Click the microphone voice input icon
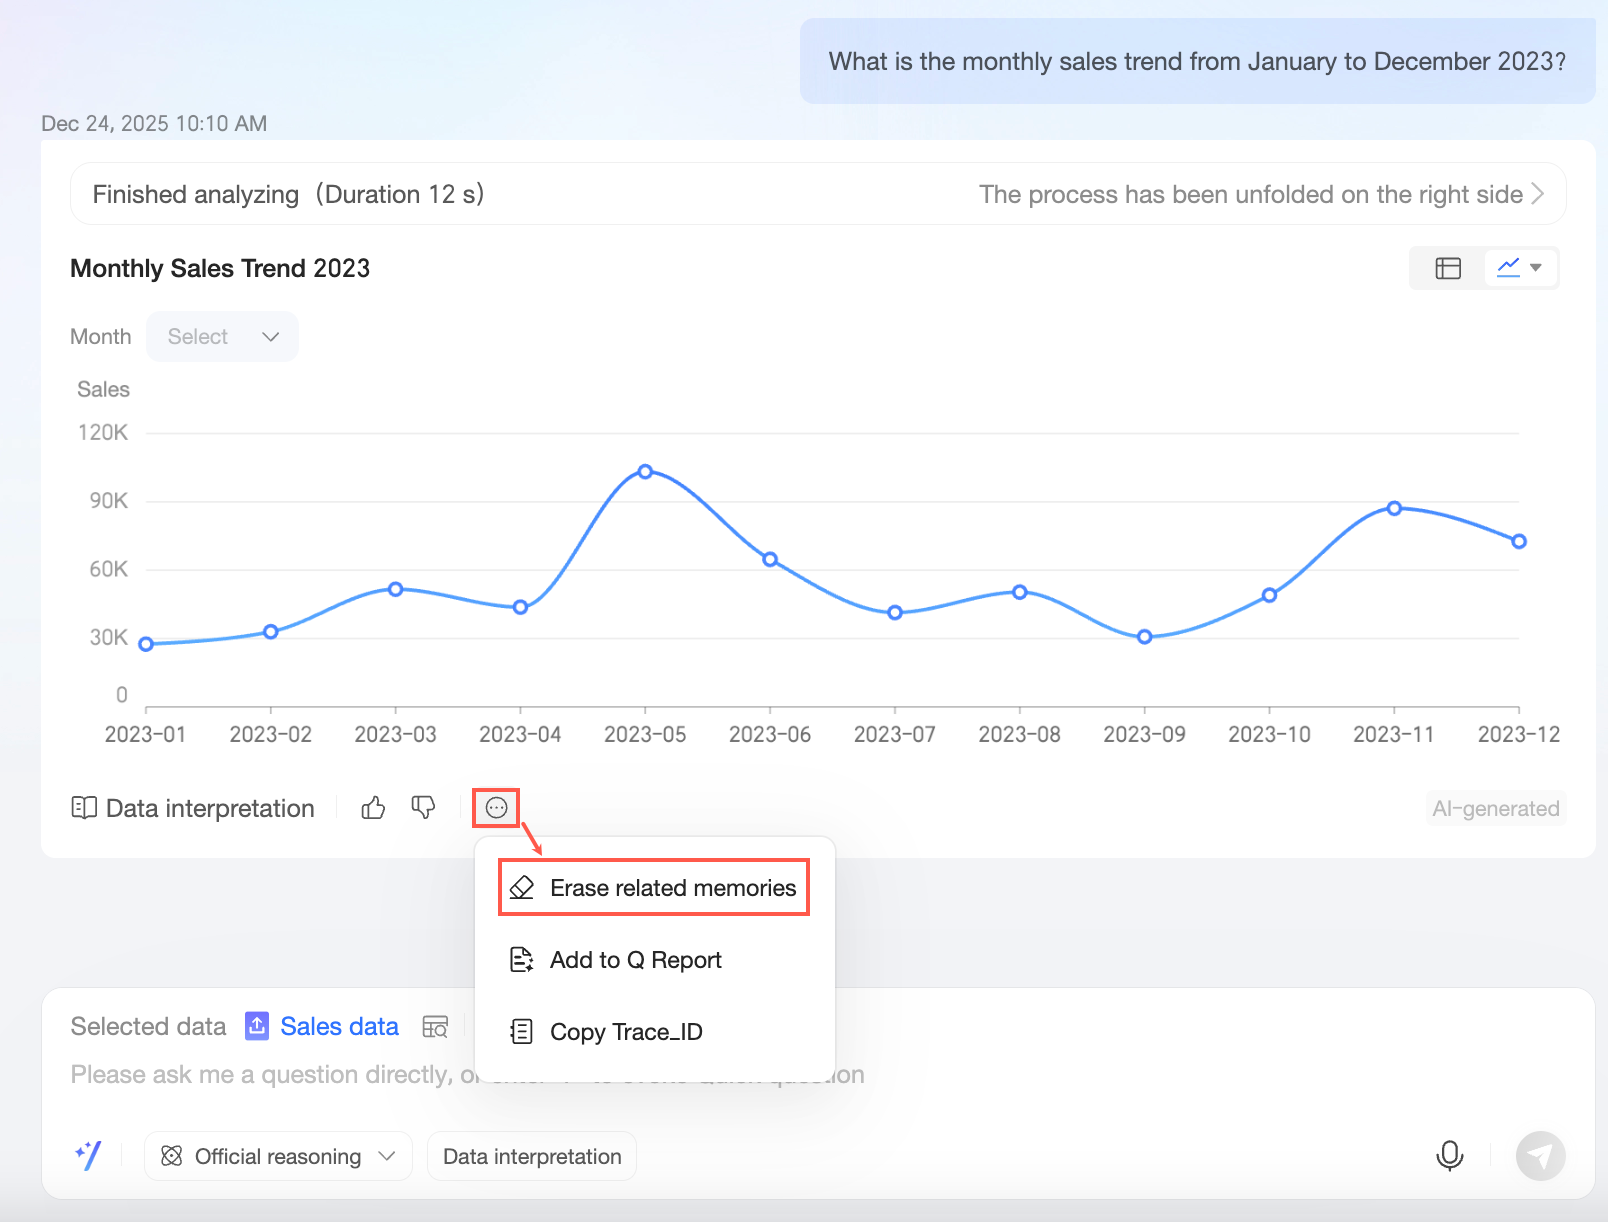Screen dimensions: 1608x1222 (1449, 1156)
